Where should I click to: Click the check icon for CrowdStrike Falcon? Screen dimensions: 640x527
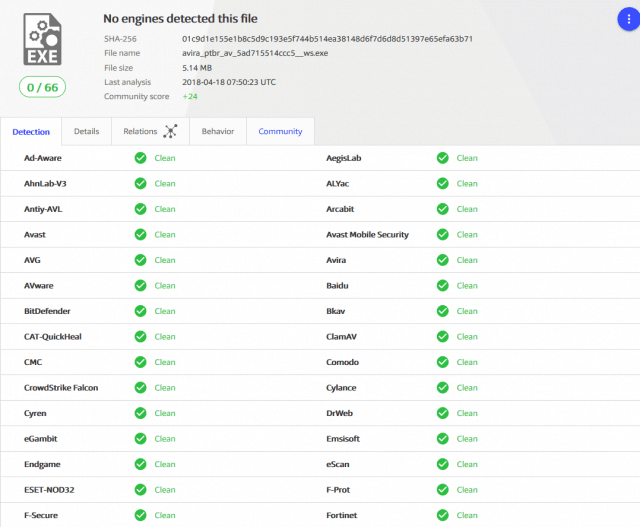tap(140, 388)
